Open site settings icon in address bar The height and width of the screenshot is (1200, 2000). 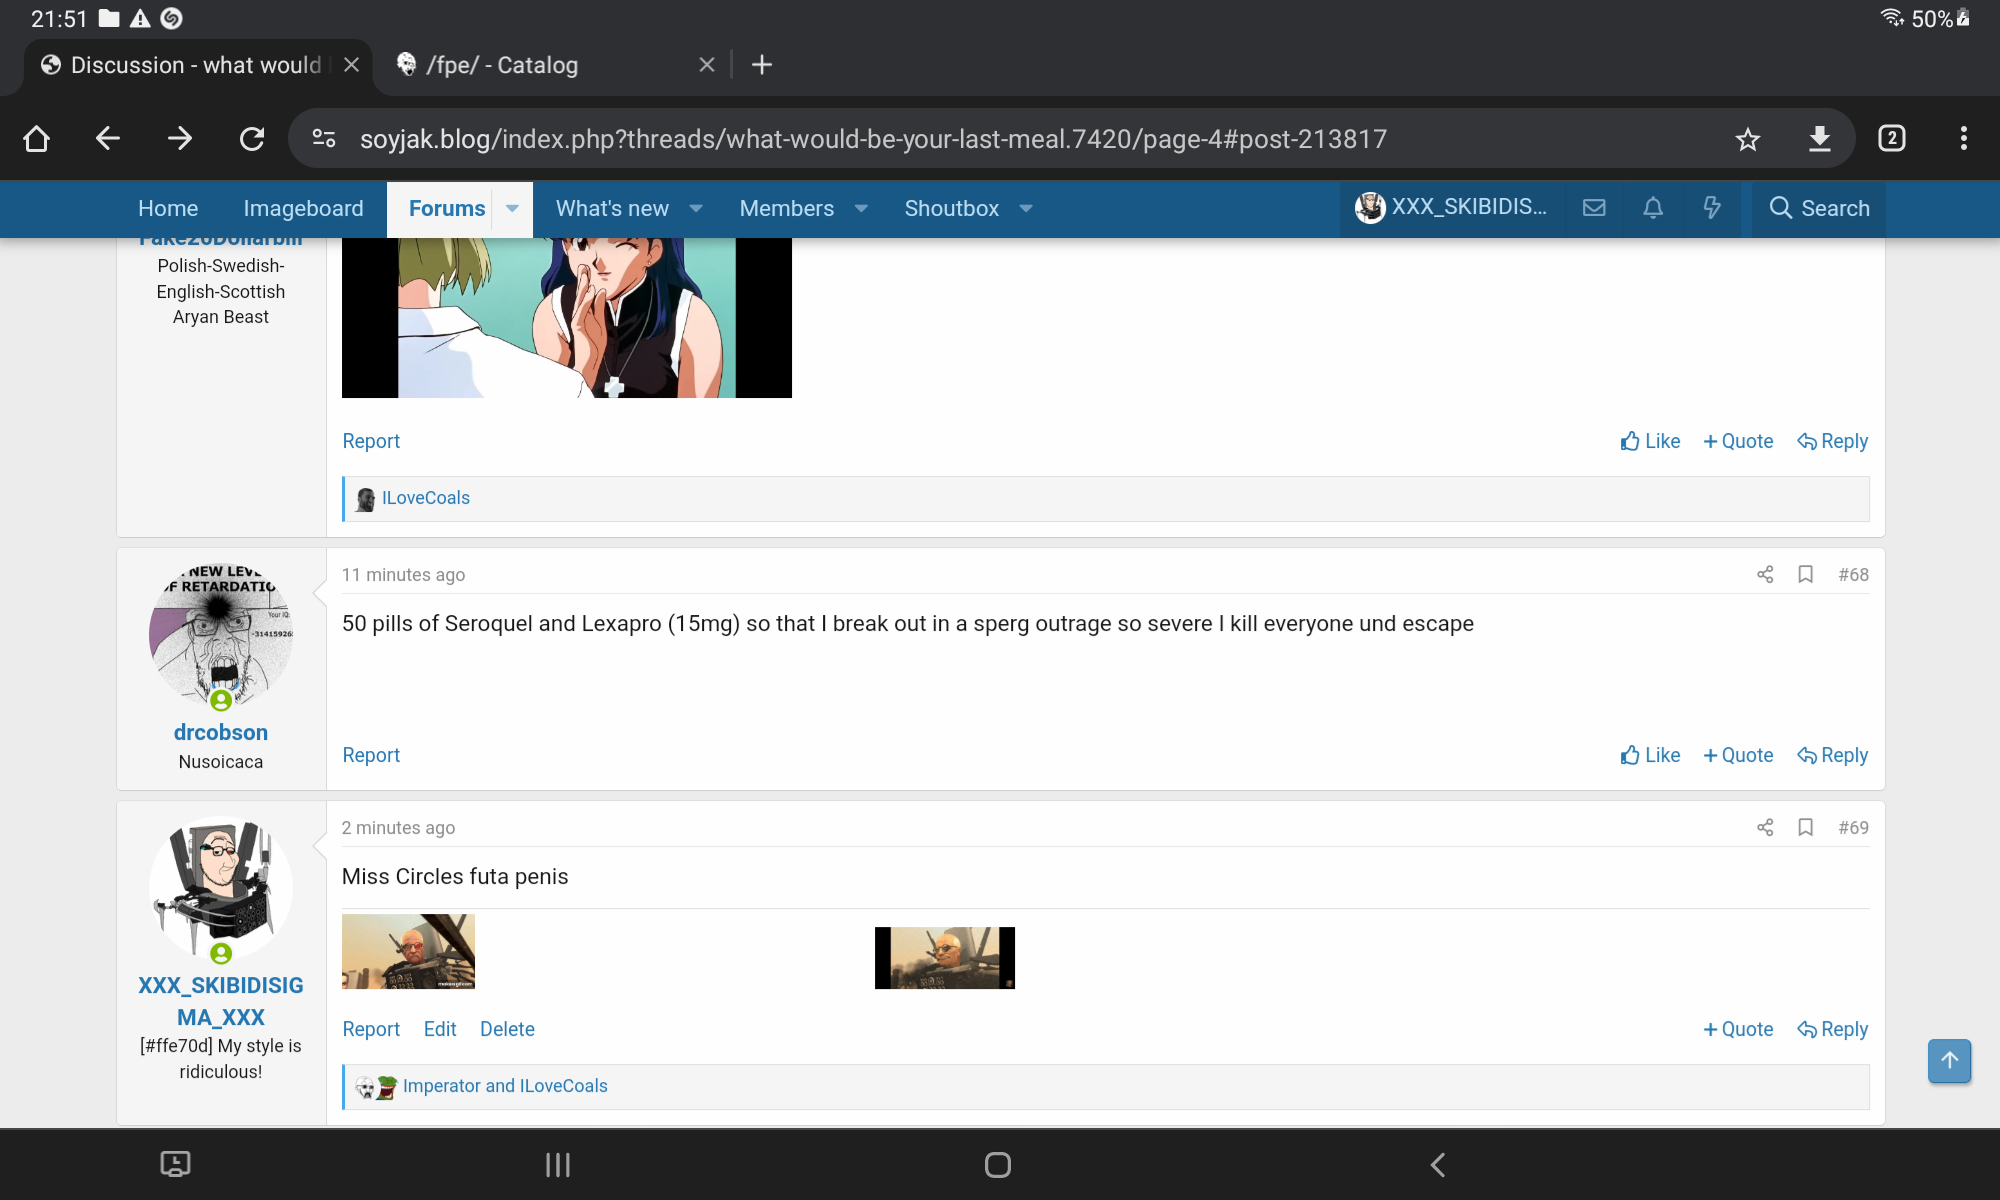[324, 139]
